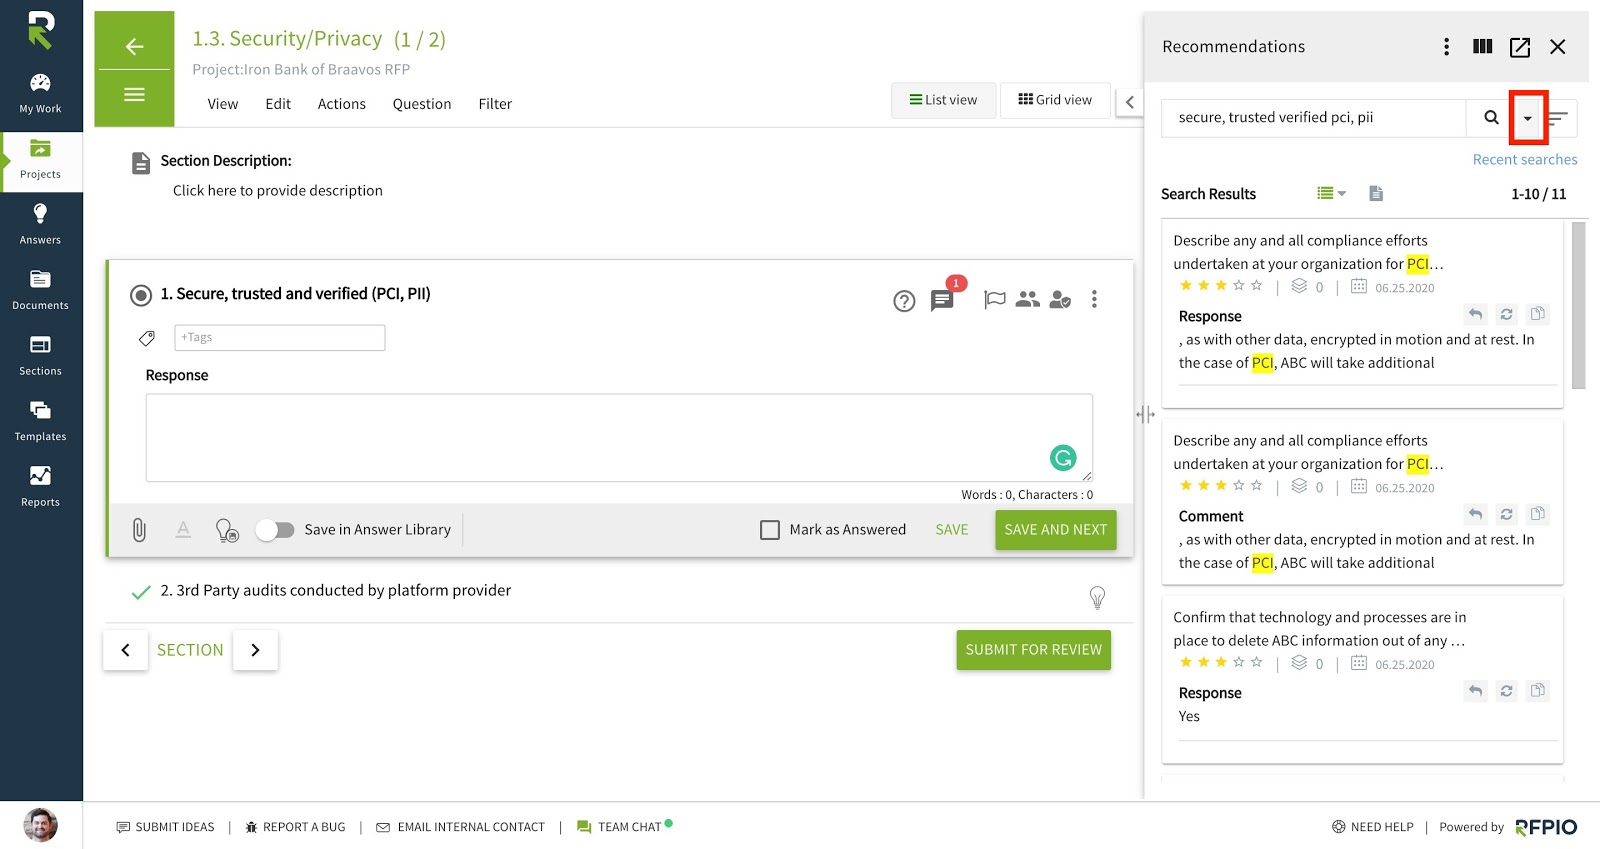Open Templates in the sidebar
The height and width of the screenshot is (849, 1600).
click(x=40, y=422)
